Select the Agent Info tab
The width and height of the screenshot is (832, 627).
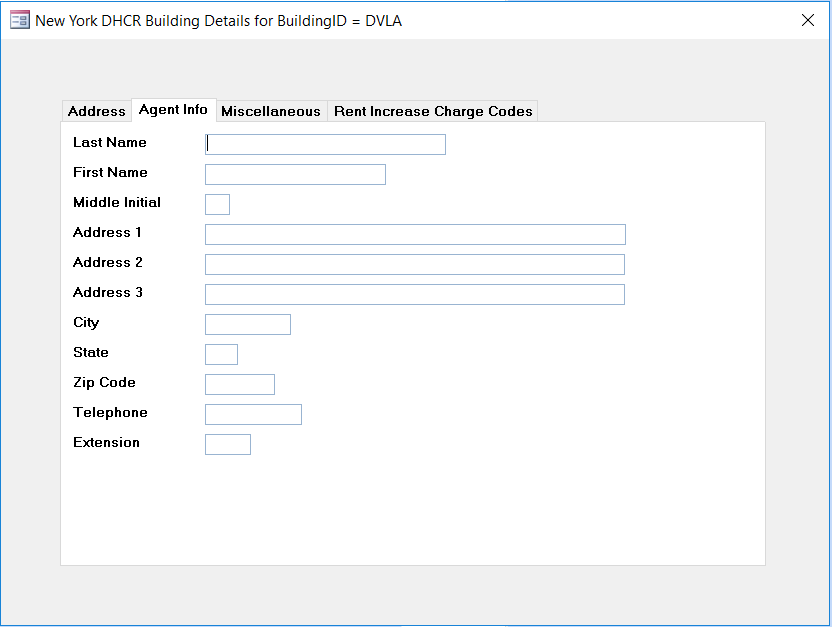[174, 110]
